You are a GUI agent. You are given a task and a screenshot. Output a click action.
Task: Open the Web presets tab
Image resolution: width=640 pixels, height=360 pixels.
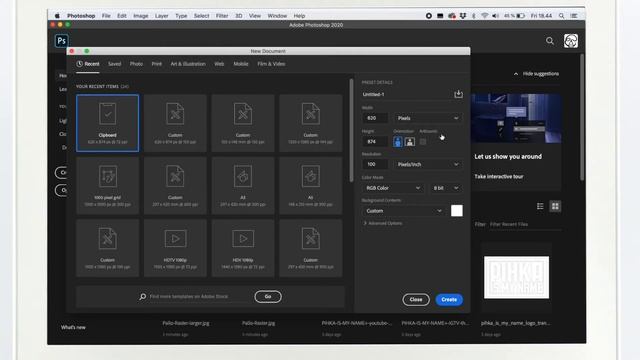(219, 64)
